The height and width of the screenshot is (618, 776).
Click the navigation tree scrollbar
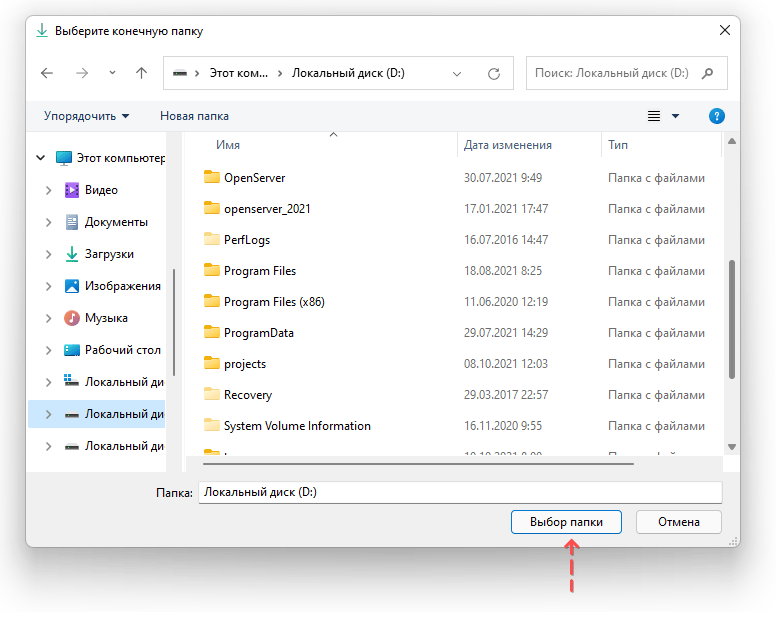click(x=174, y=322)
